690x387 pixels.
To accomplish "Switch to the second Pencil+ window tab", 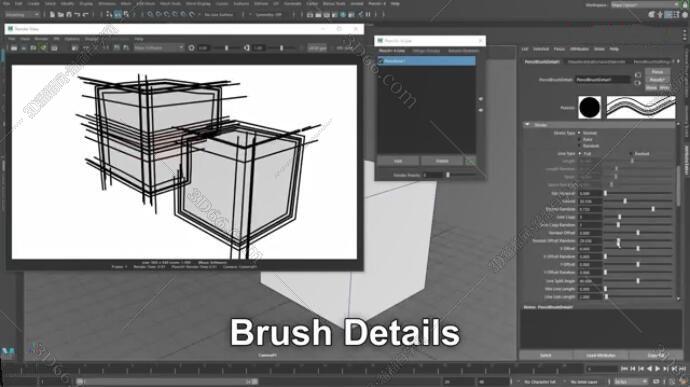I will tap(426, 51).
